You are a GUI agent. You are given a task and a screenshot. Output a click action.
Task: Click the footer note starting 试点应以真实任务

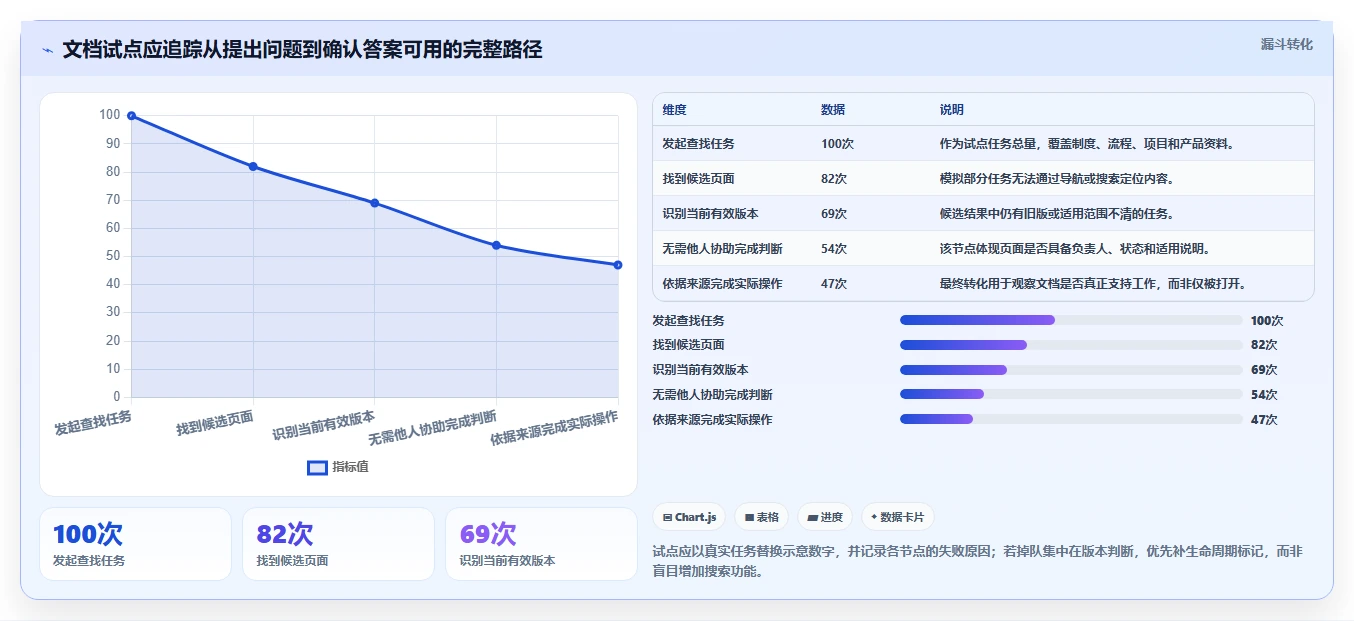976,561
